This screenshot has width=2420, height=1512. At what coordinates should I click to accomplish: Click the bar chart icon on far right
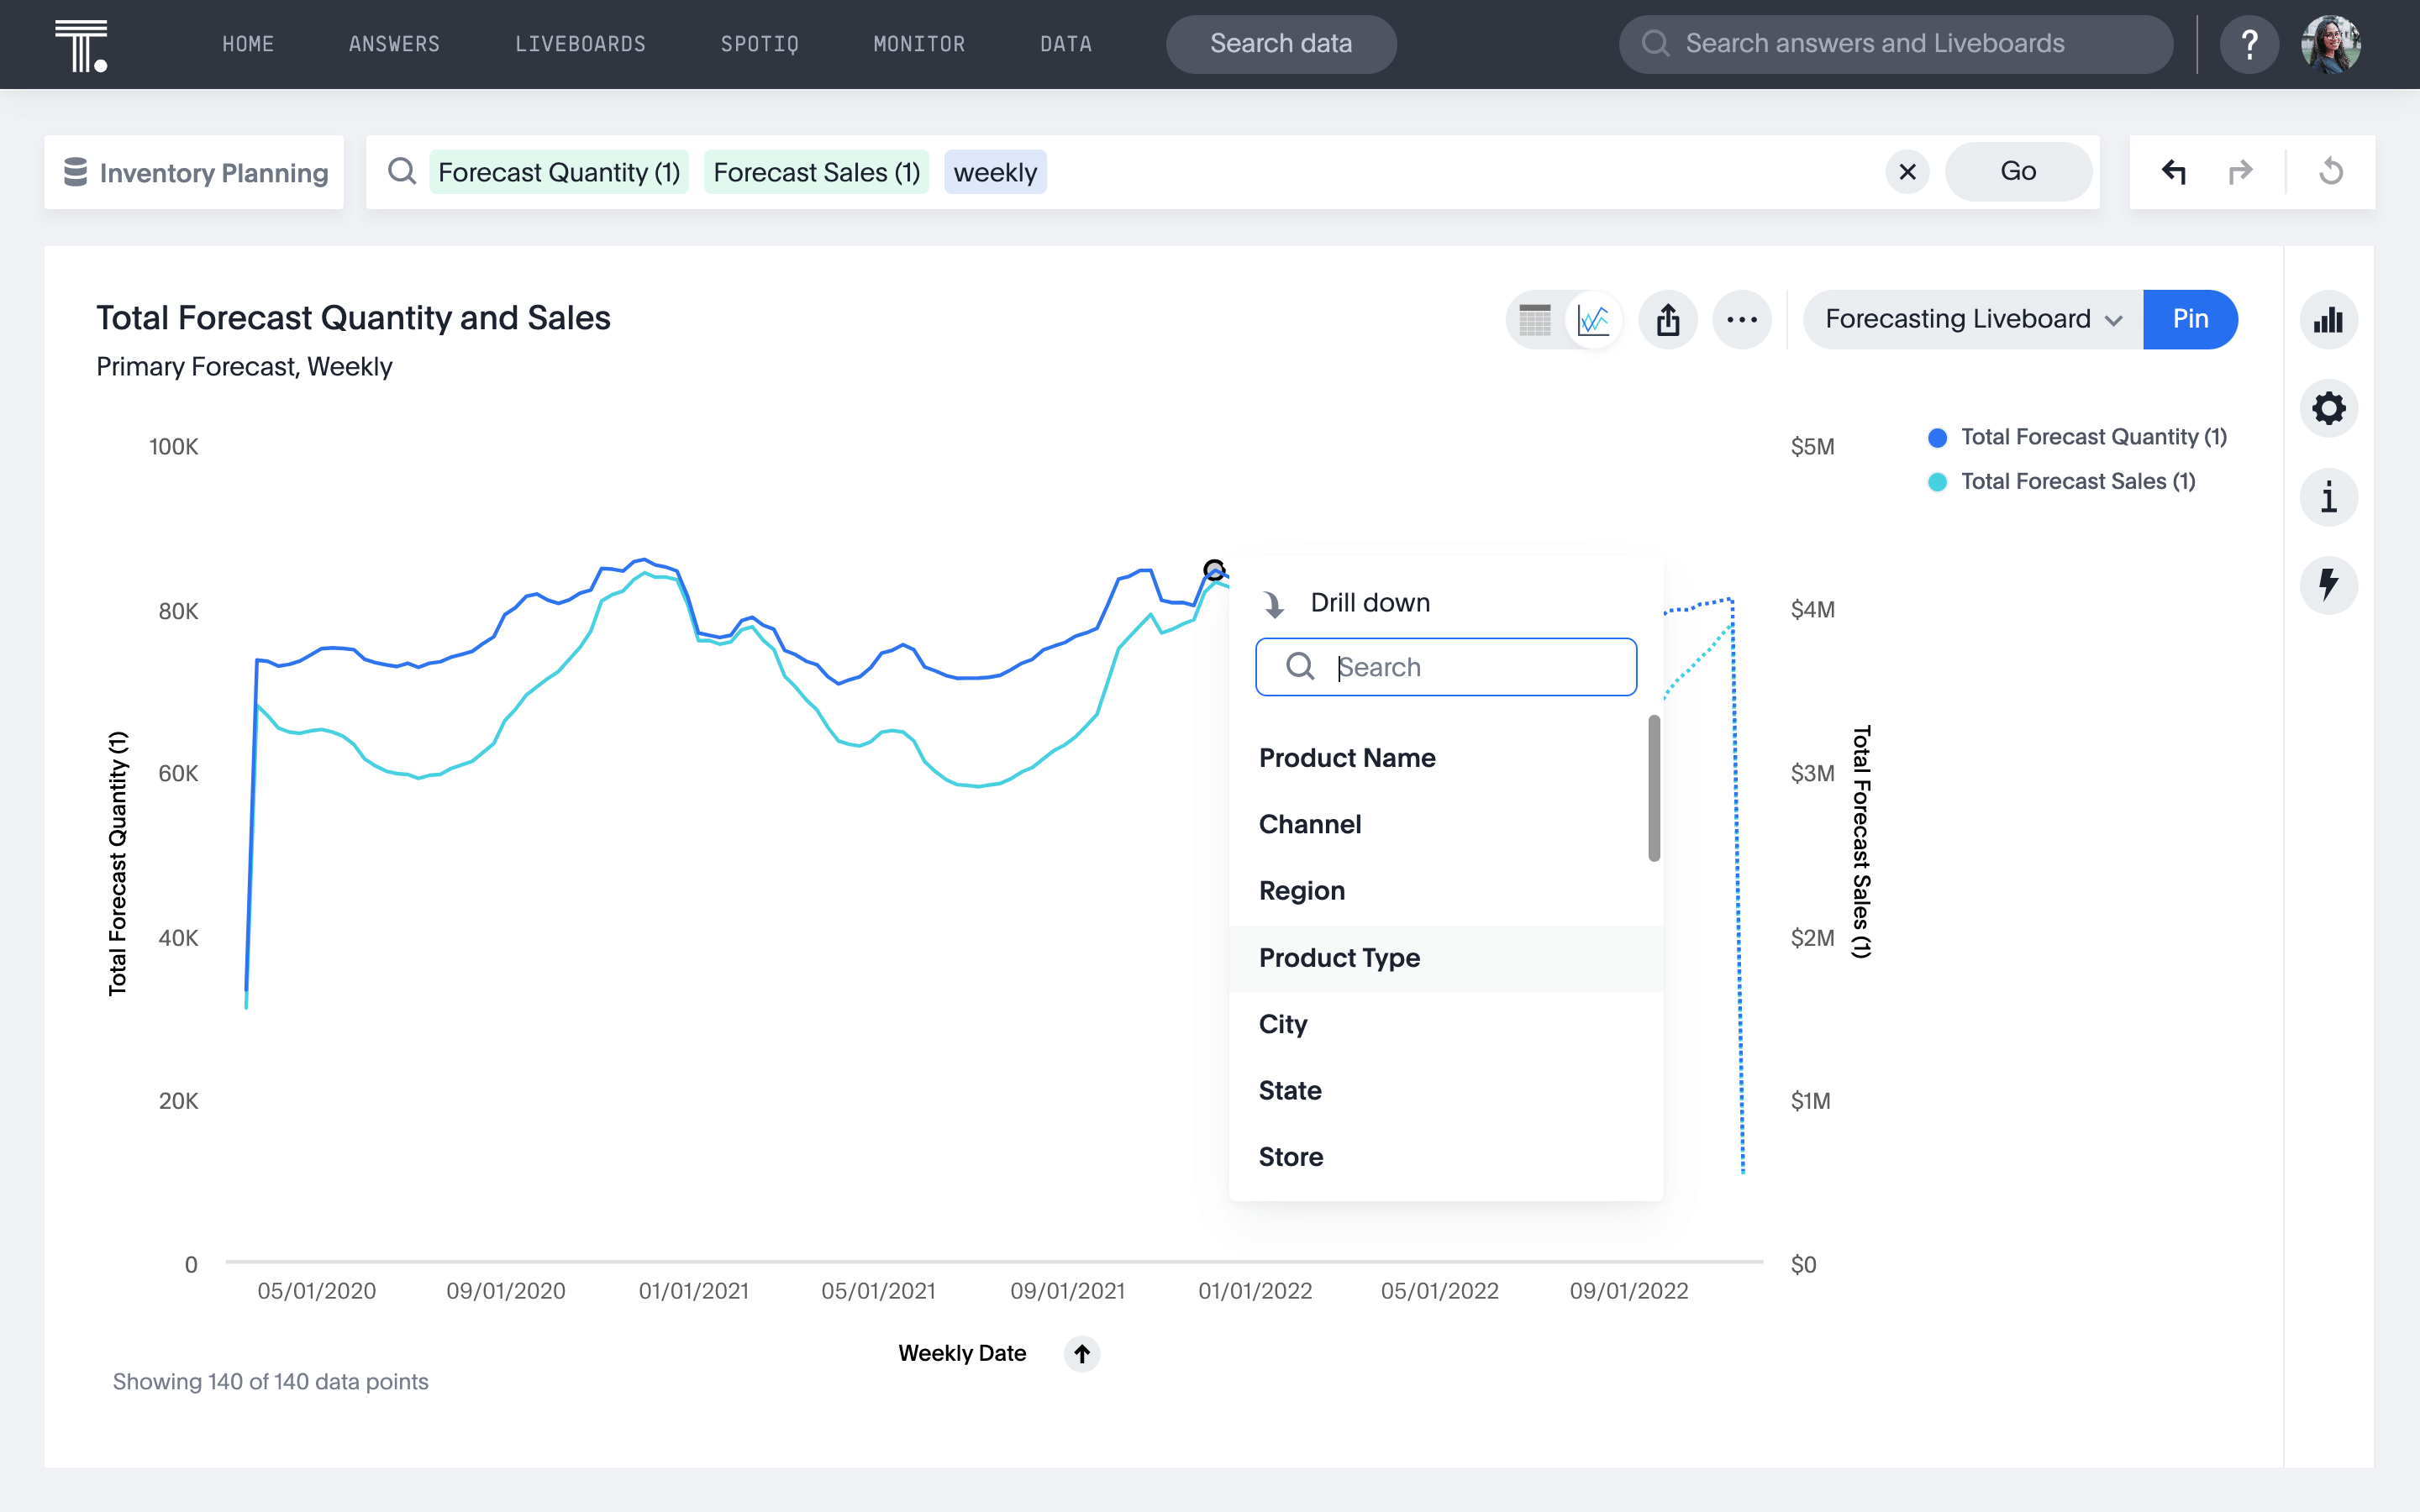tap(2329, 318)
